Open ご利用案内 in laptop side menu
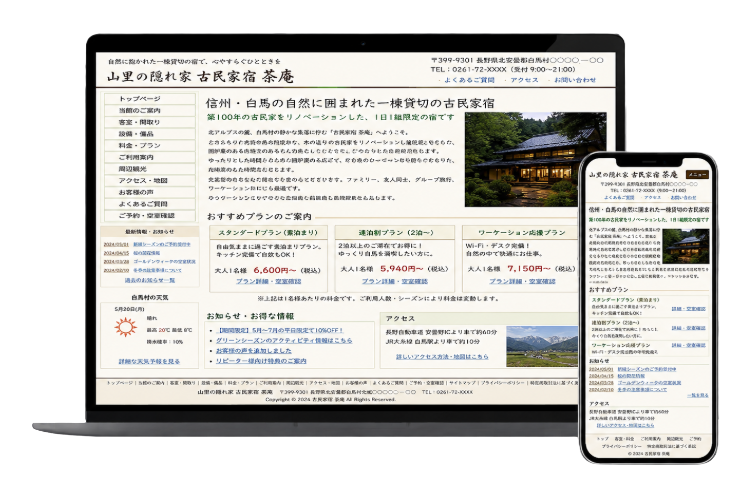This screenshot has height=497, width=752. (150, 157)
